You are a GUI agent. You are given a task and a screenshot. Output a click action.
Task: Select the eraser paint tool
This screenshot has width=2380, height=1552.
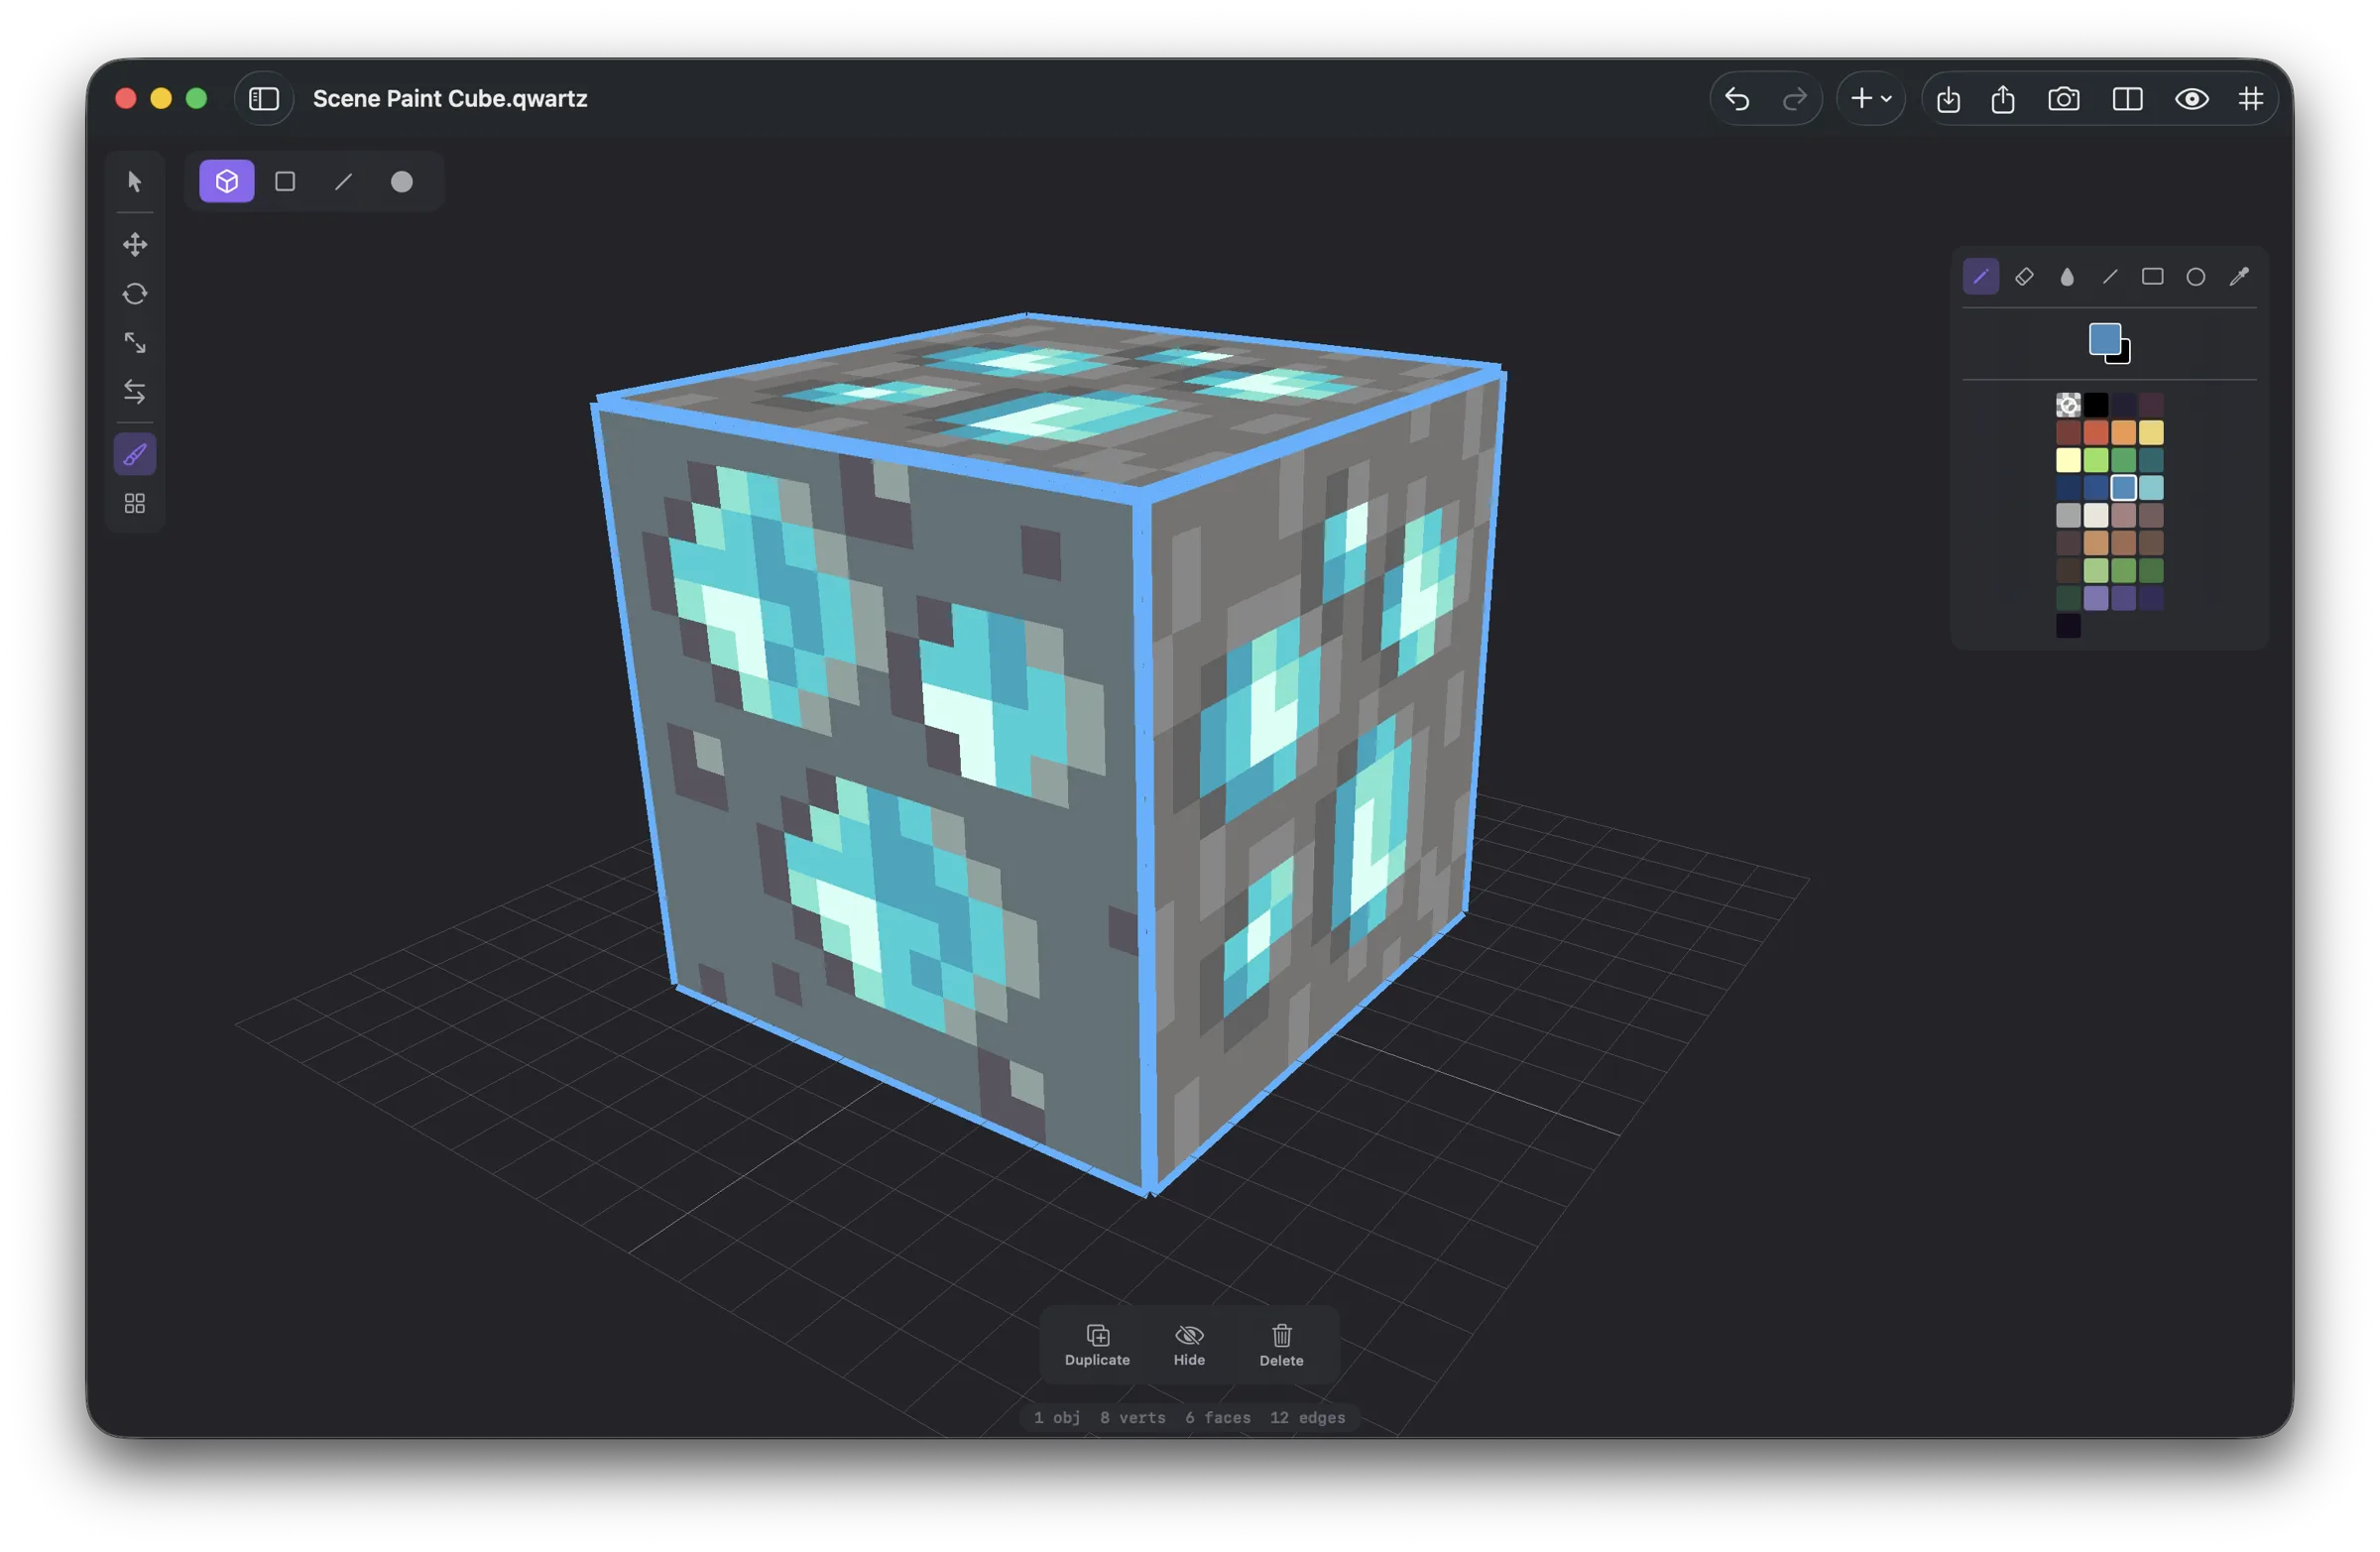pyautogui.click(x=2024, y=277)
